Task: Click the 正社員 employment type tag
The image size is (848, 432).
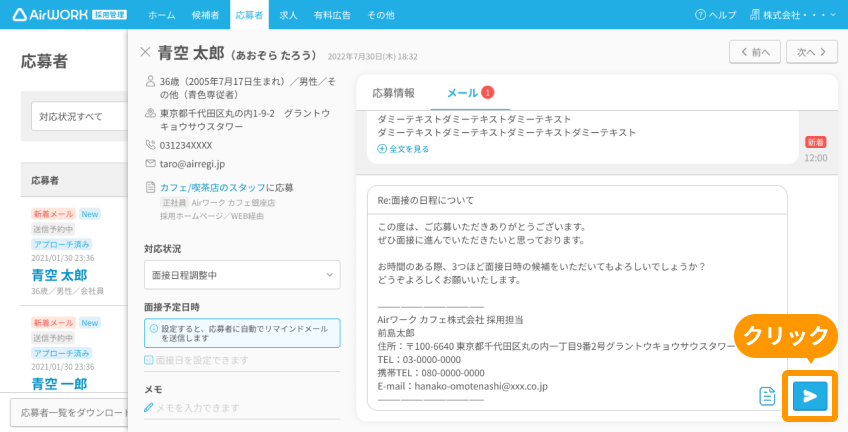Action: click(x=174, y=203)
